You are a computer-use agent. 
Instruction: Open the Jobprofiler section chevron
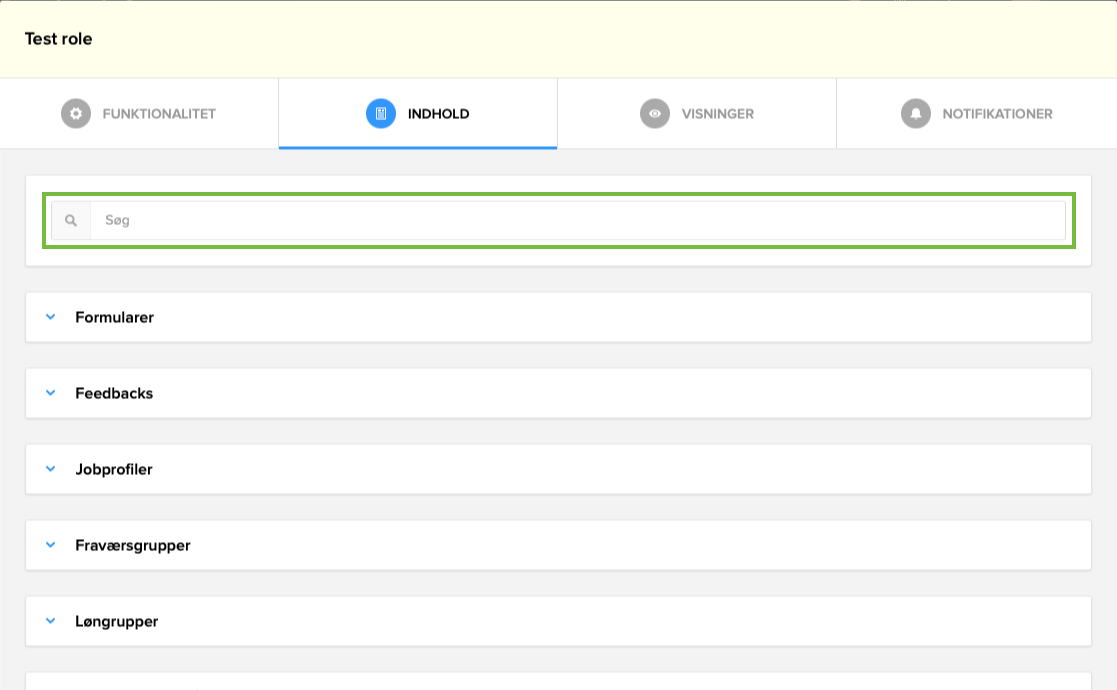50,468
